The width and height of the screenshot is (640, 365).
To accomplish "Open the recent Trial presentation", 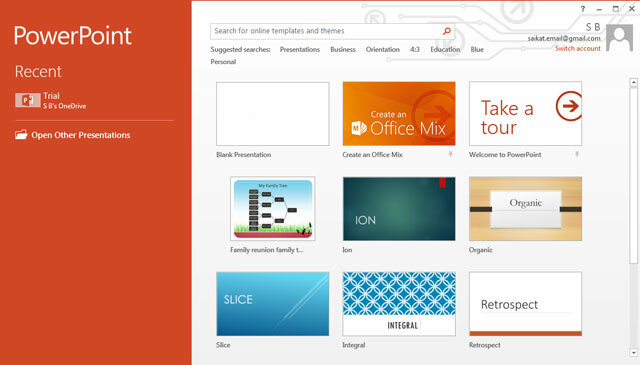I will coord(94,100).
